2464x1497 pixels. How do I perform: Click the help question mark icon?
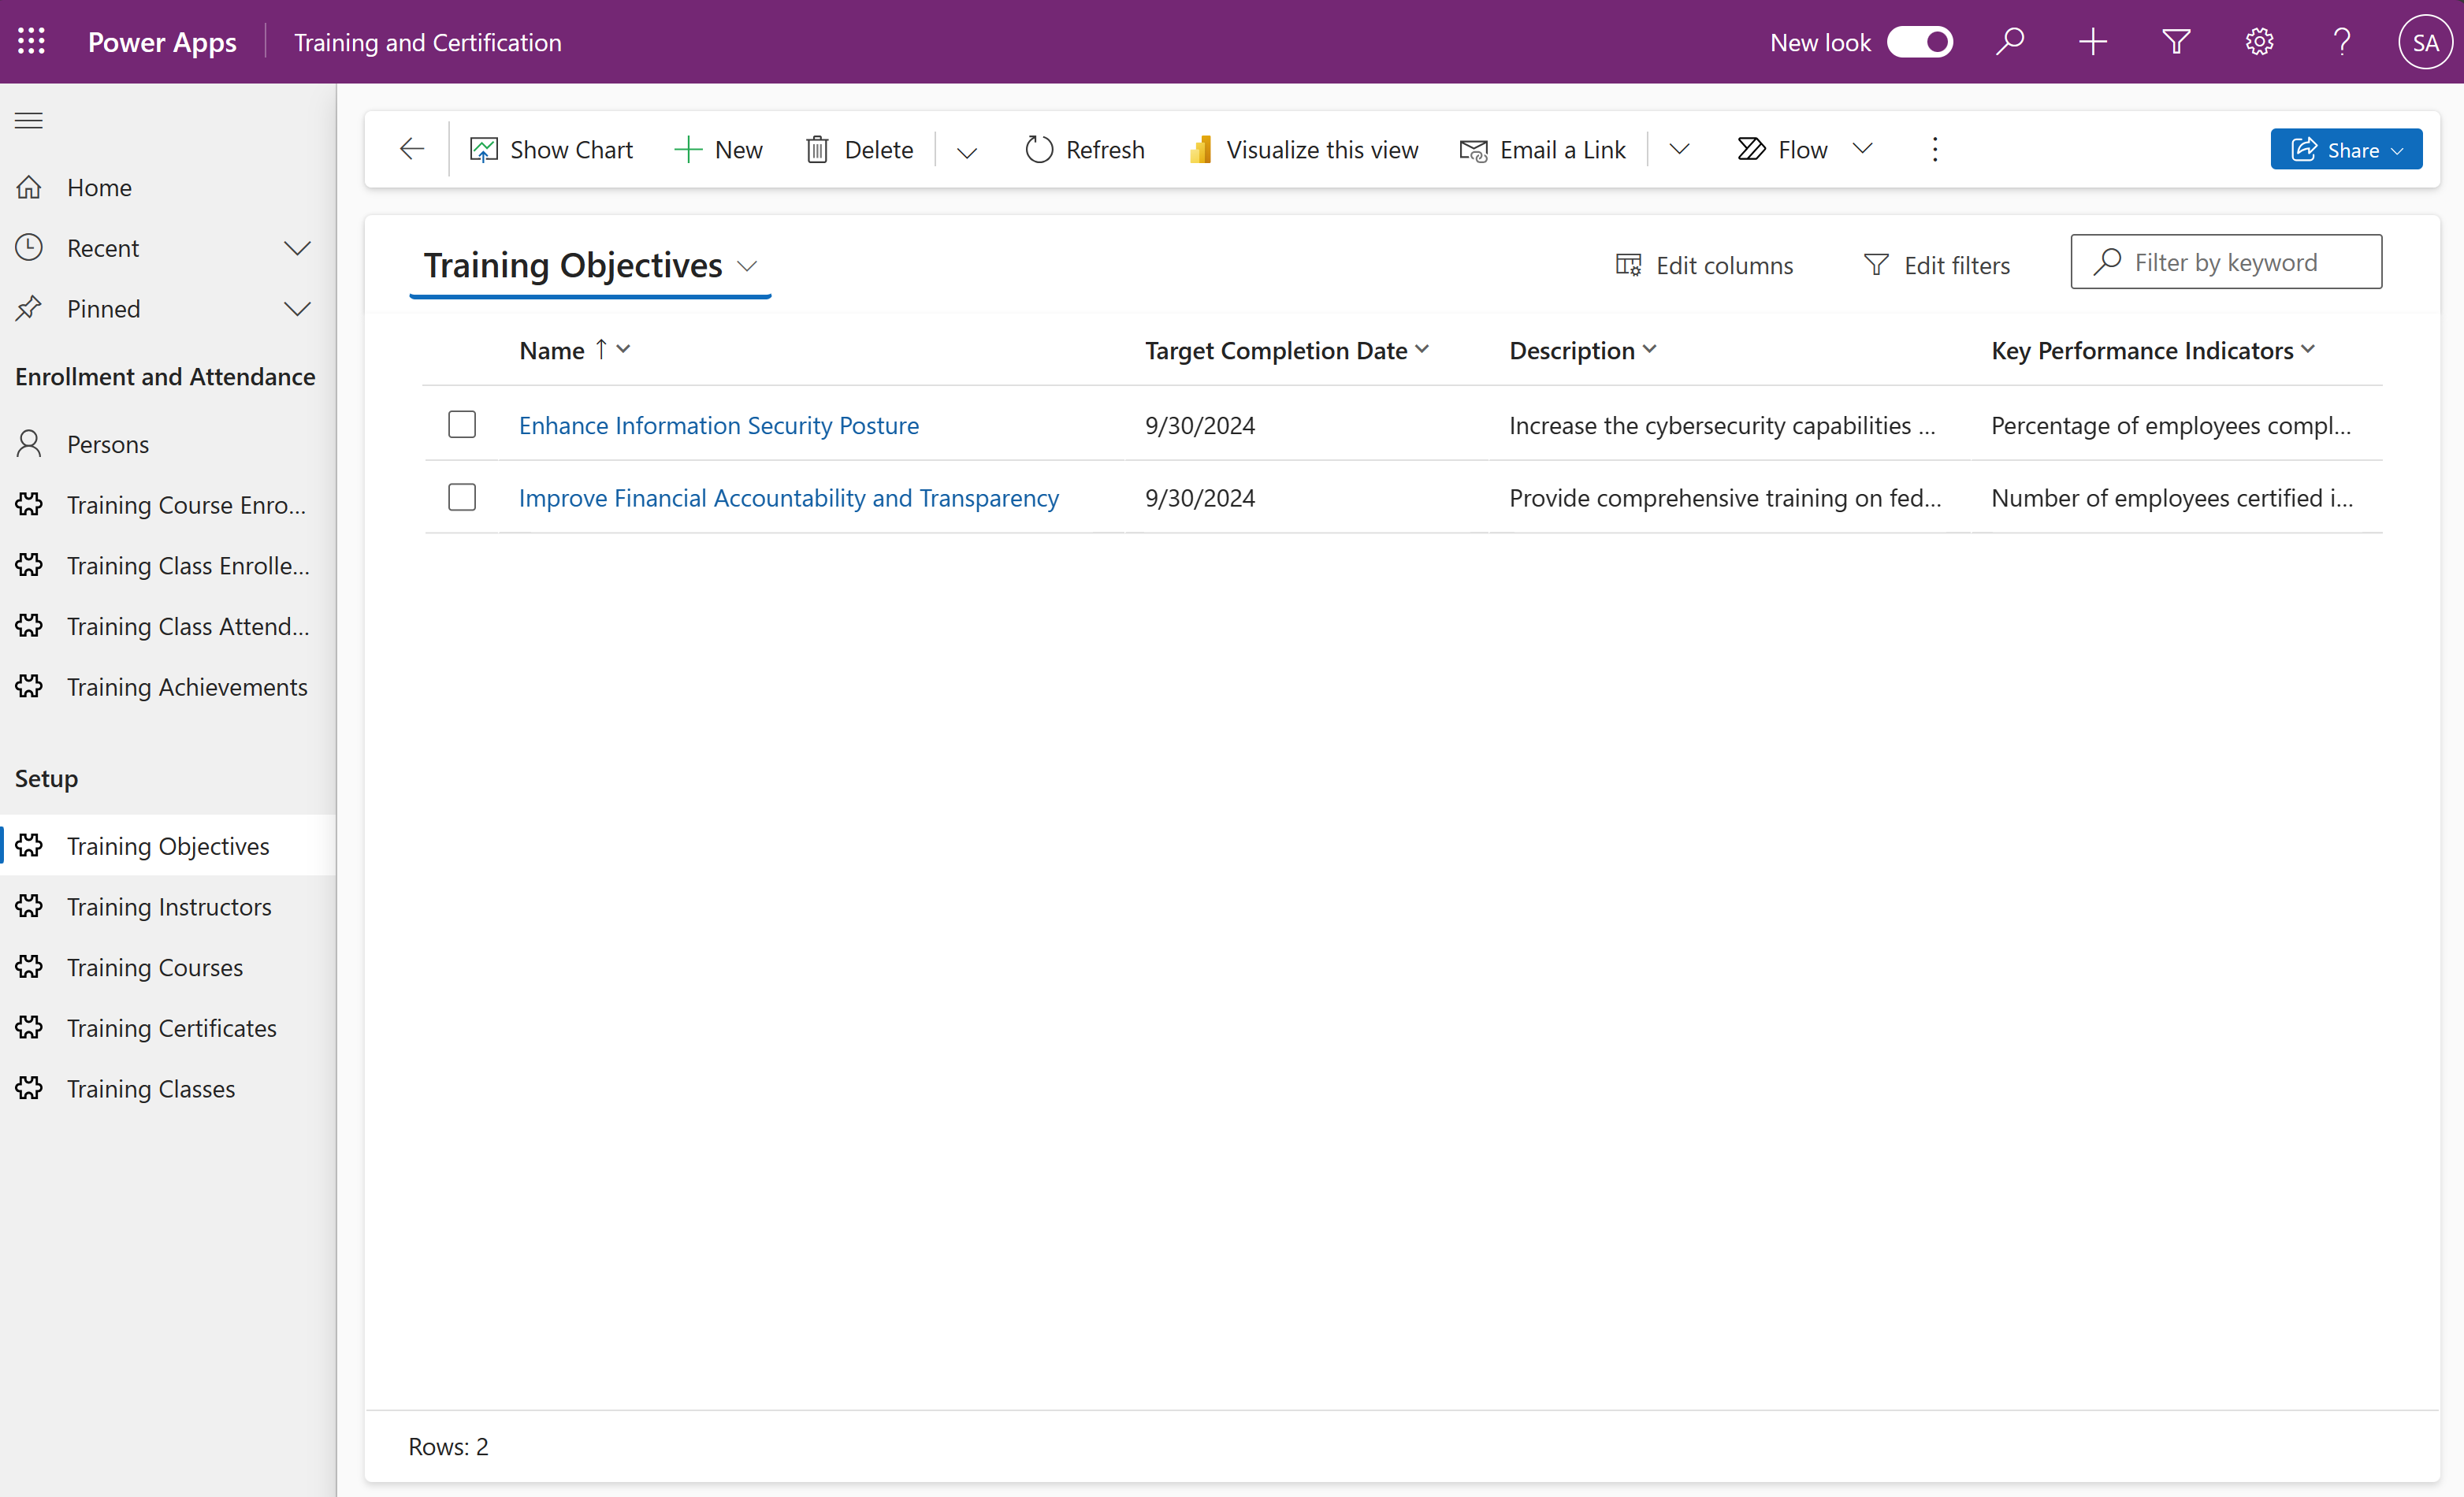2341,42
